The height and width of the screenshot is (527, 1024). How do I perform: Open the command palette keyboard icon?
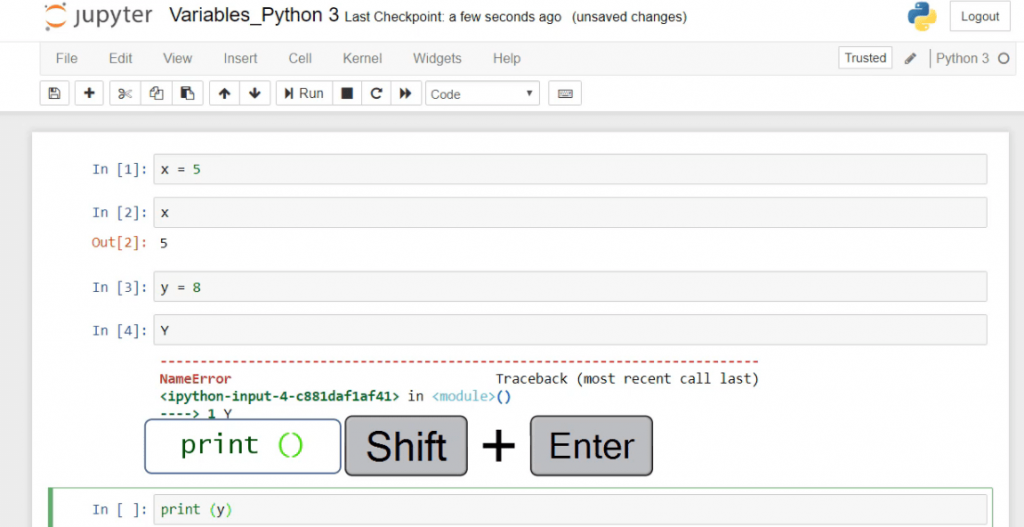tap(565, 93)
